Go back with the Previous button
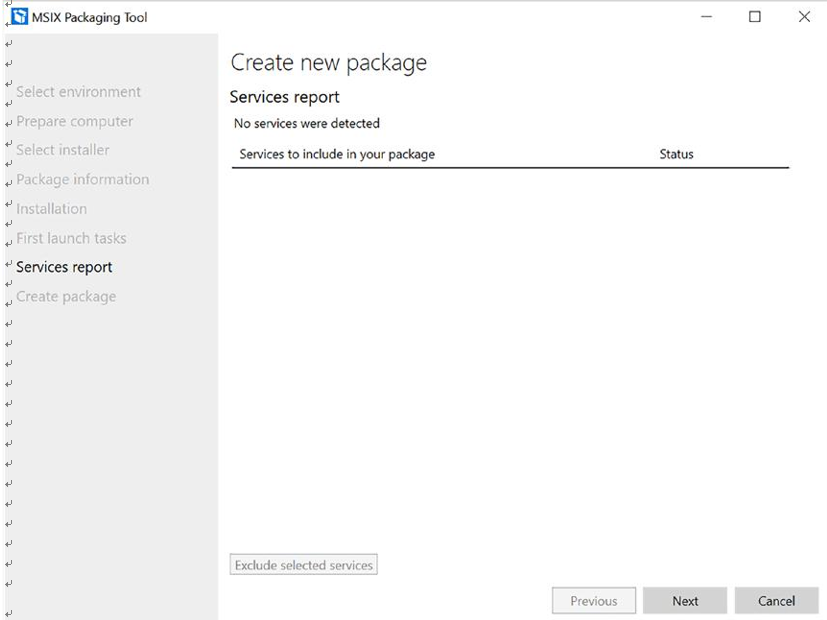Viewport: 827px width, 620px height. [x=594, y=601]
